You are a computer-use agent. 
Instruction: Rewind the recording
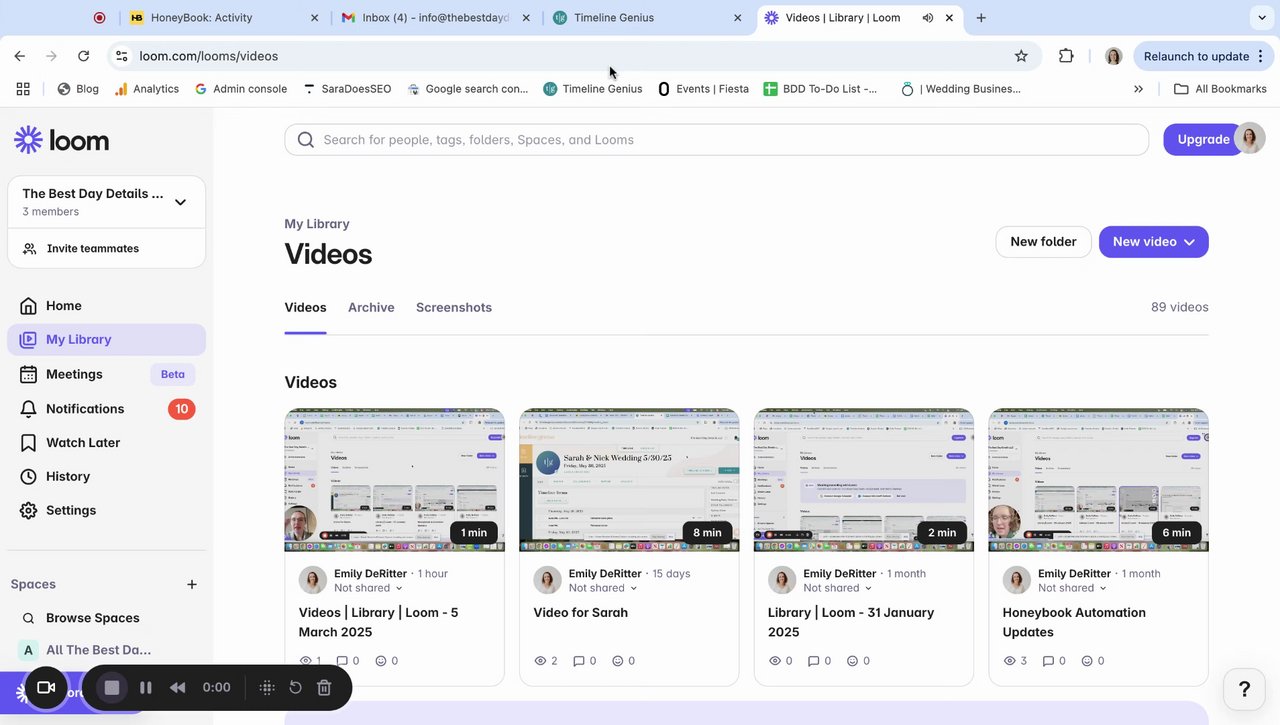coord(178,688)
